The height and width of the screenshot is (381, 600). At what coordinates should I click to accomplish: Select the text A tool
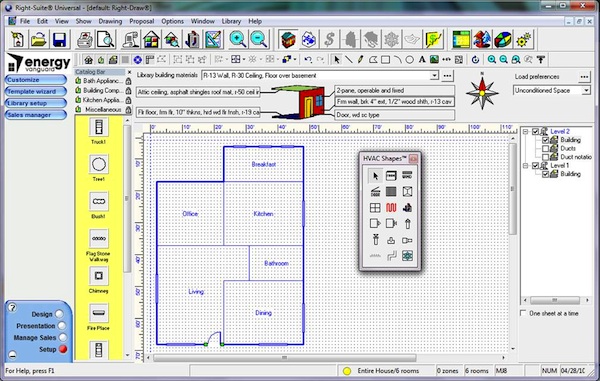422,60
